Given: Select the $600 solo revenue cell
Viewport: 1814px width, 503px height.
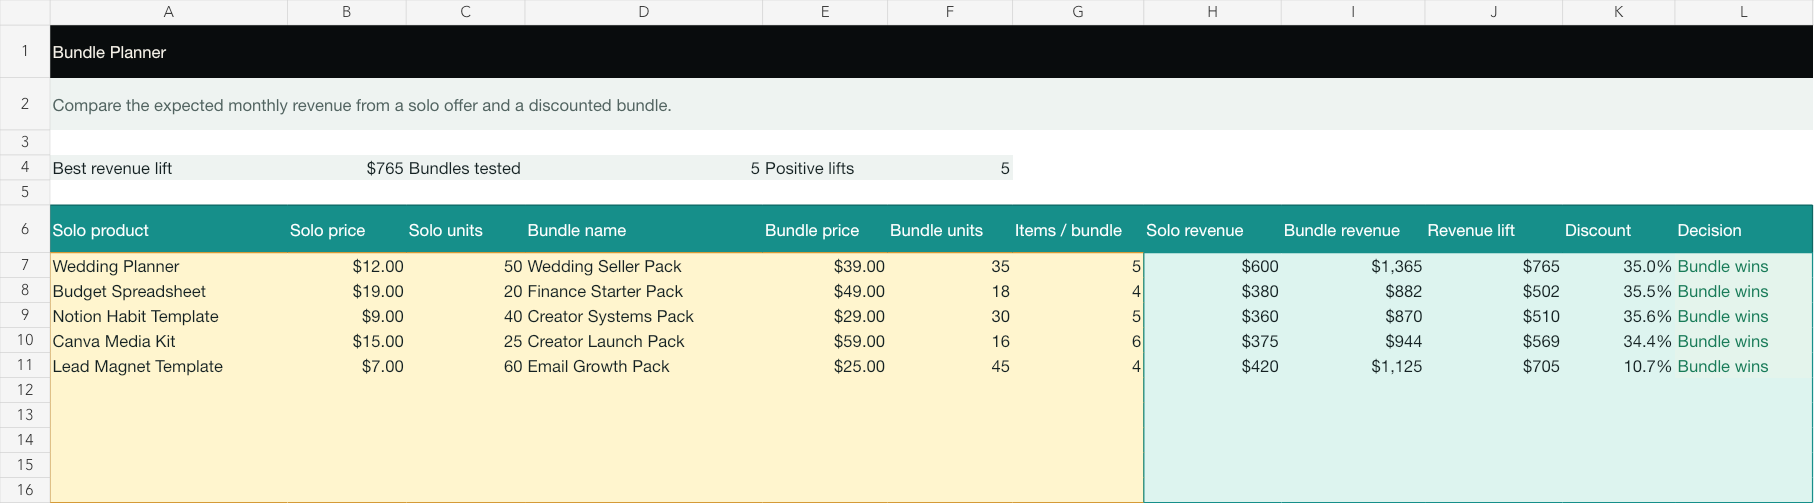Looking at the screenshot, I should click(x=1212, y=266).
